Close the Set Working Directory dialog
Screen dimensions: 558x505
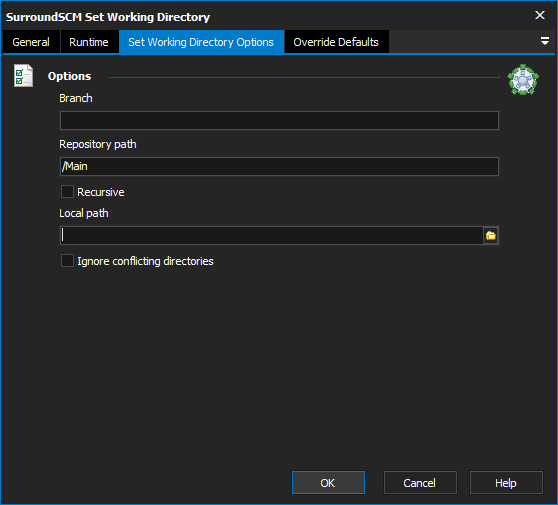[x=540, y=15]
